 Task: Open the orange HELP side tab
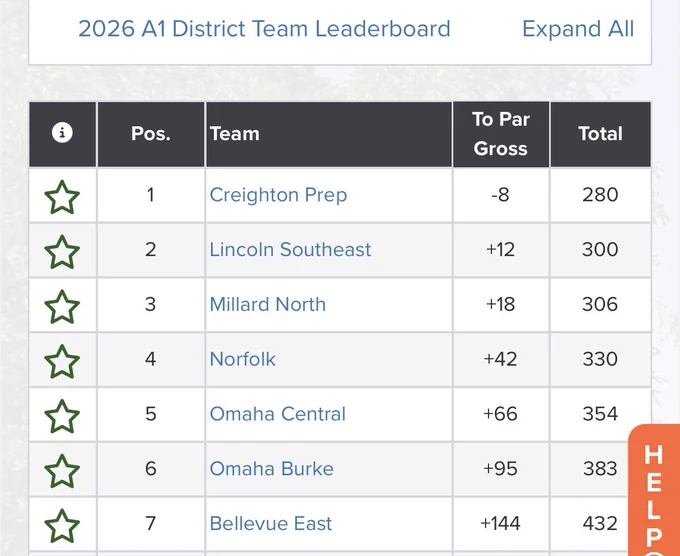(x=654, y=490)
